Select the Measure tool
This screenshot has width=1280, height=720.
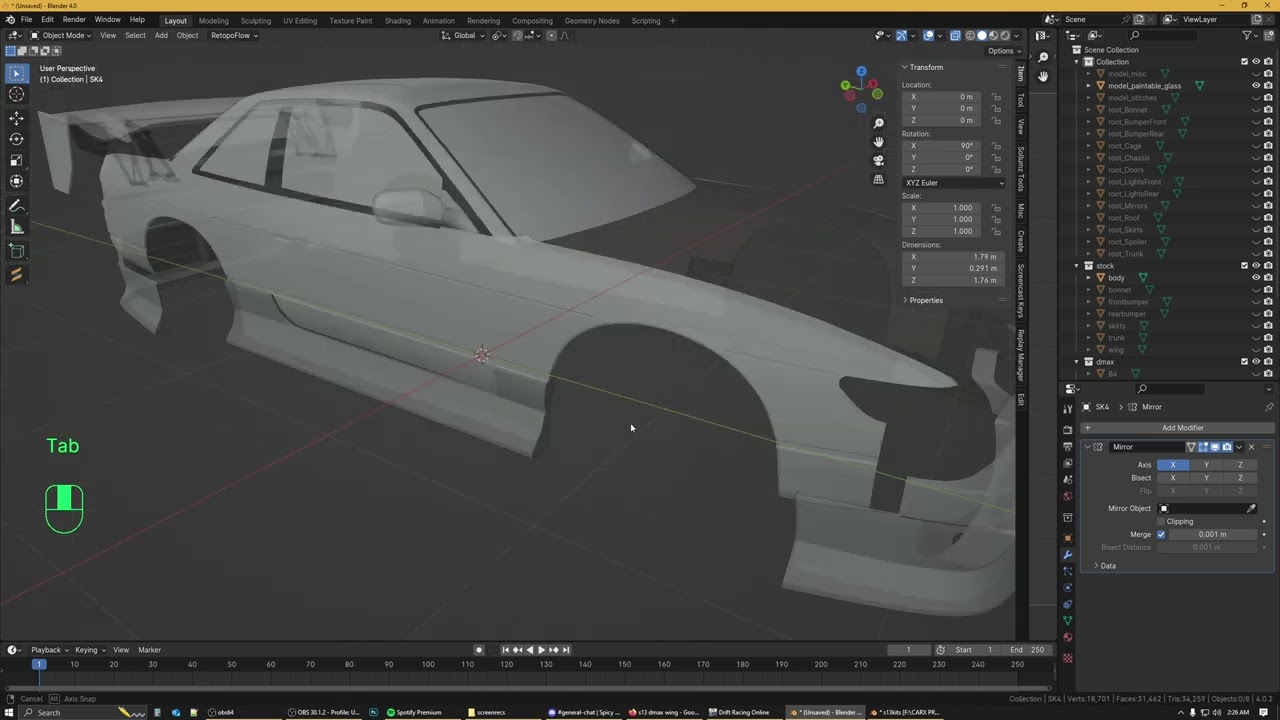pos(16,228)
